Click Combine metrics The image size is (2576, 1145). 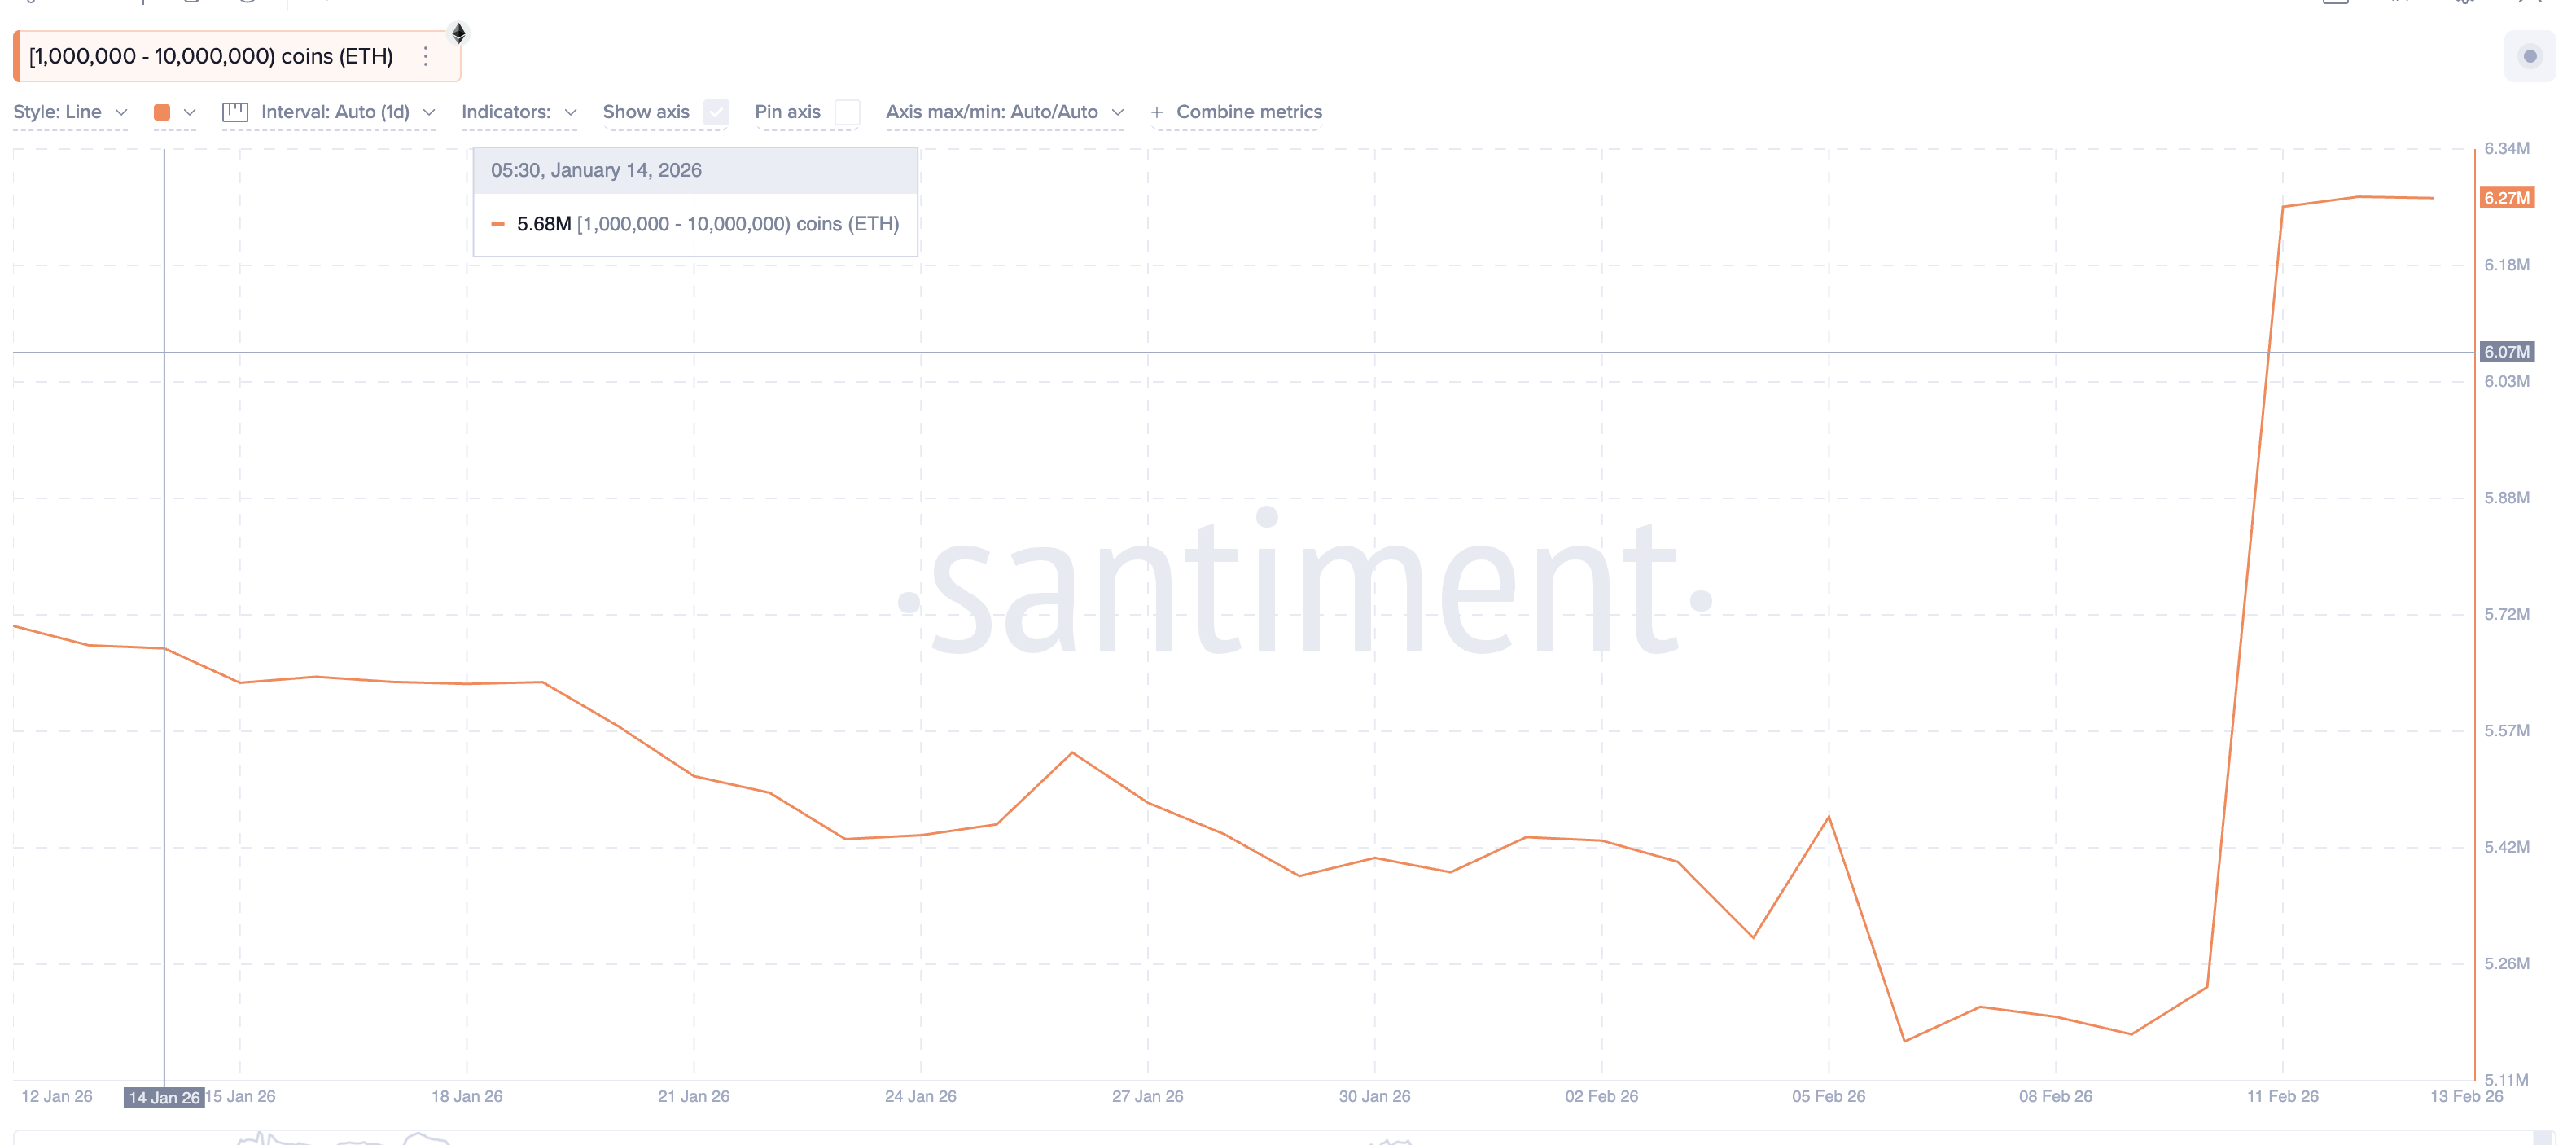pyautogui.click(x=1248, y=112)
